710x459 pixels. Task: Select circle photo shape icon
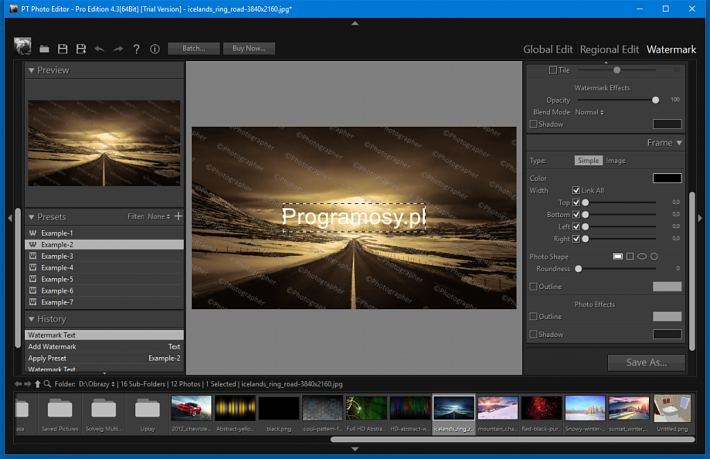[654, 256]
